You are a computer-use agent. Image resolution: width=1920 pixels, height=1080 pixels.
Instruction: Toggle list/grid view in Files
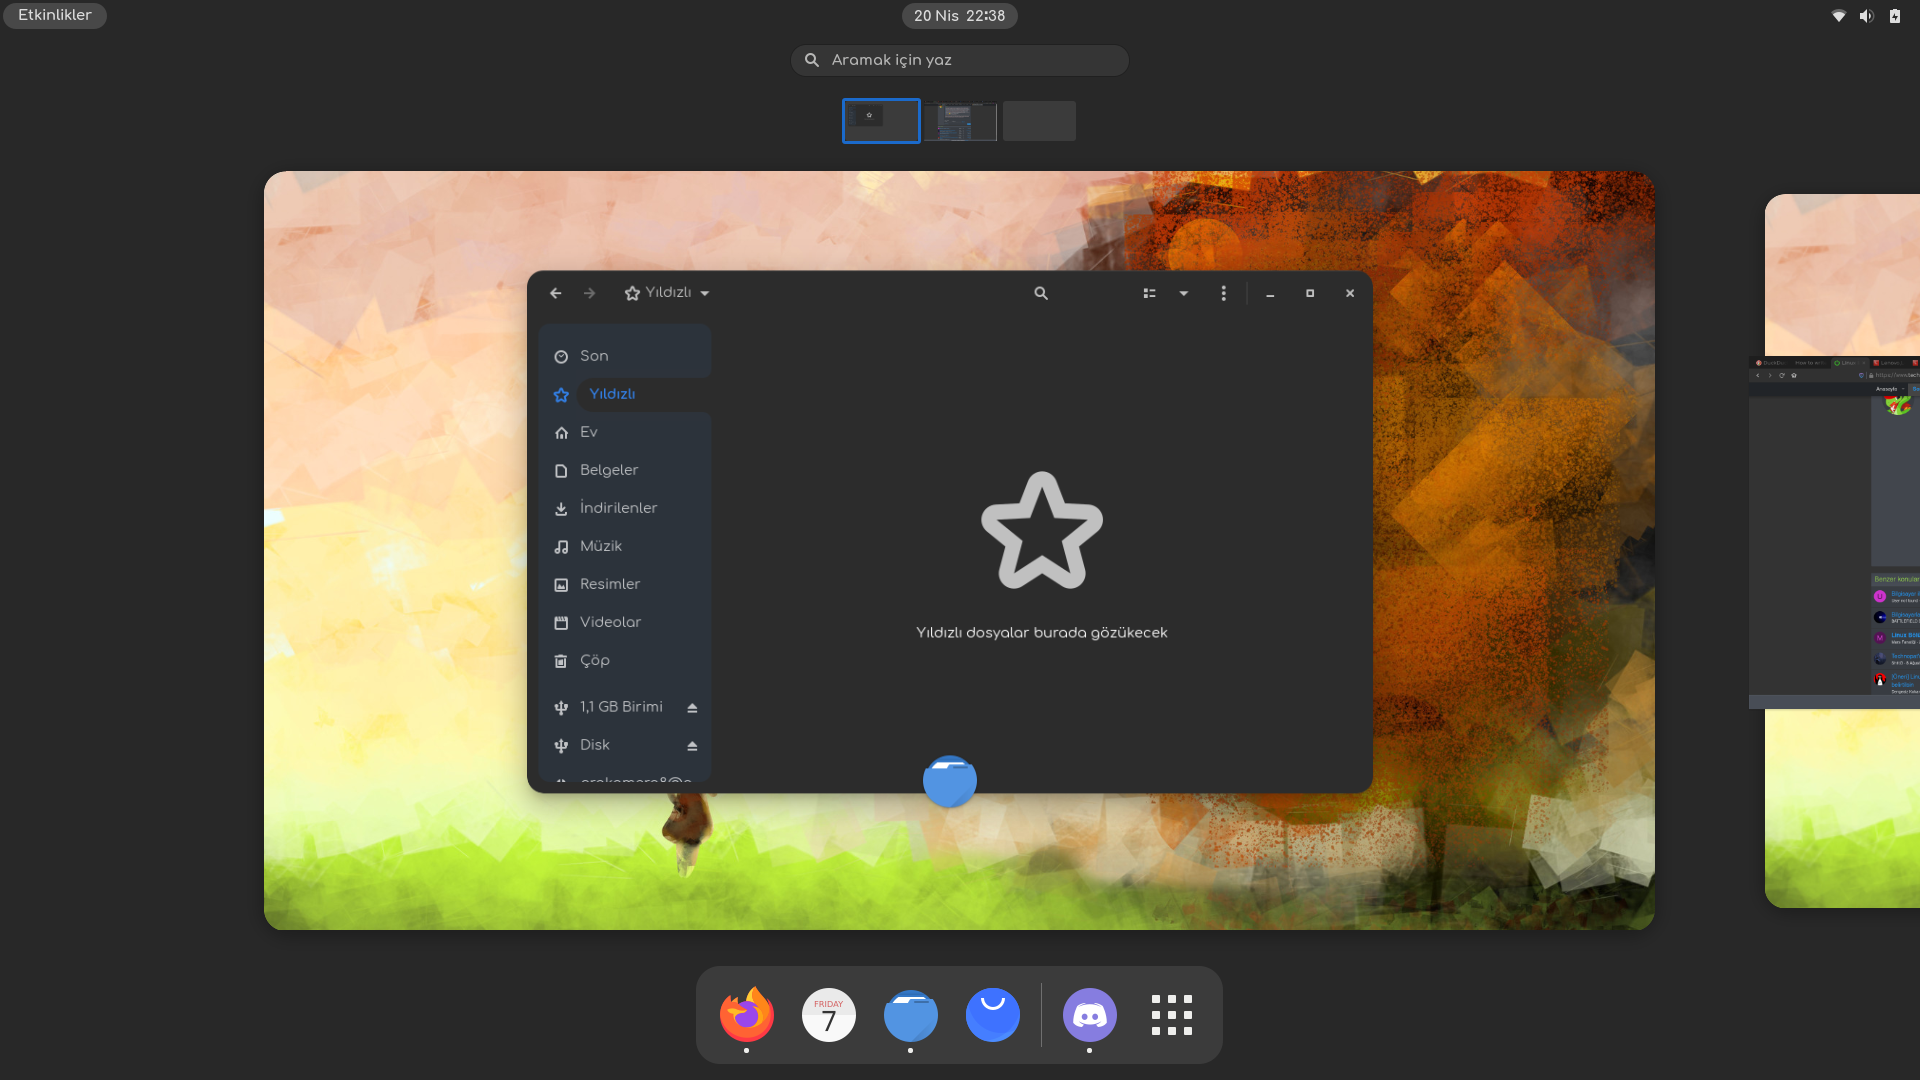1149,293
